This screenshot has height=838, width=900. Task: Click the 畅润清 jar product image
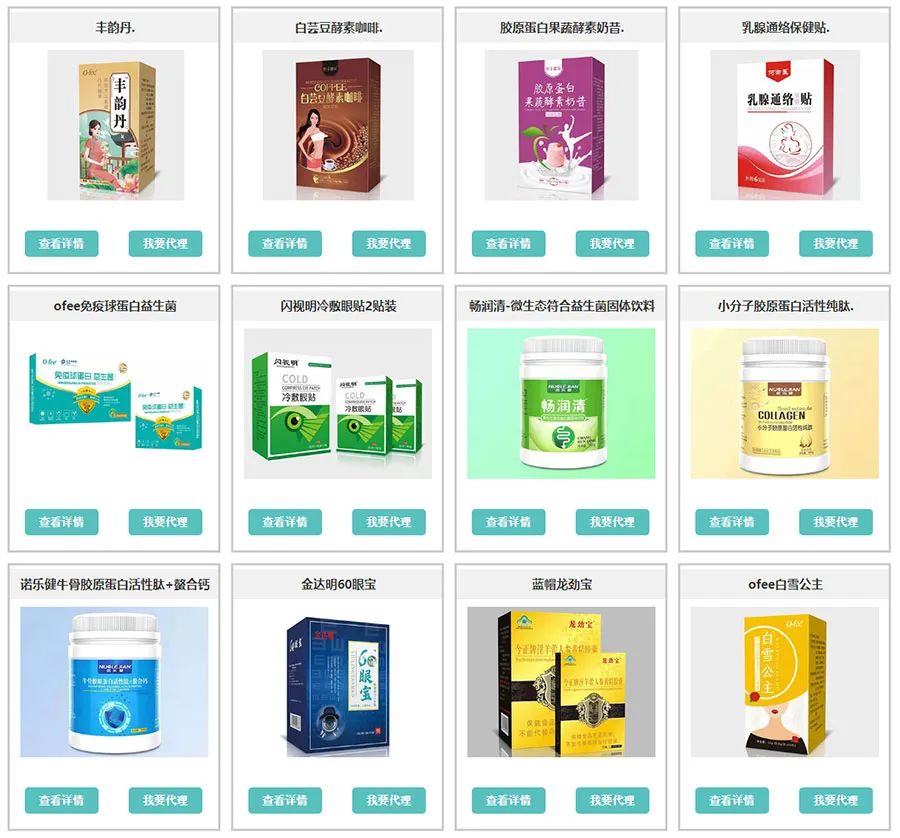click(x=561, y=404)
